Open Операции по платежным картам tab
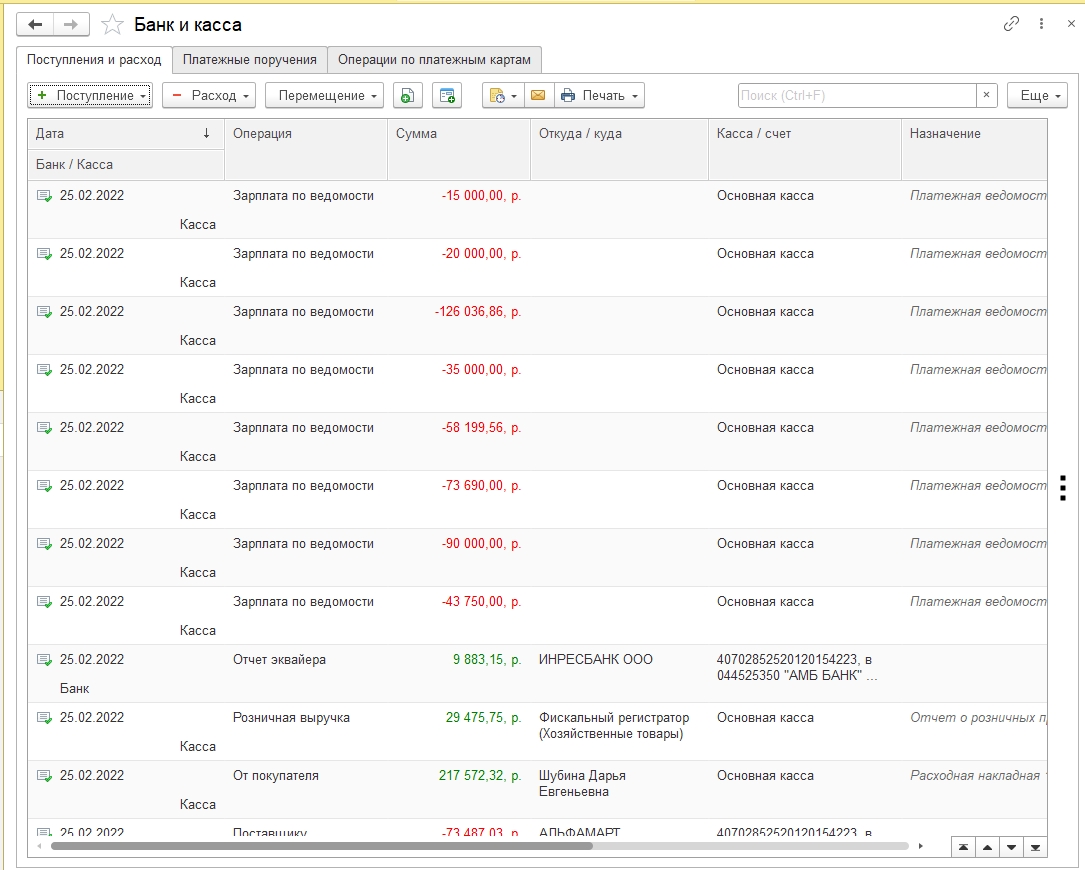The width and height of the screenshot is (1085, 870). 435,60
